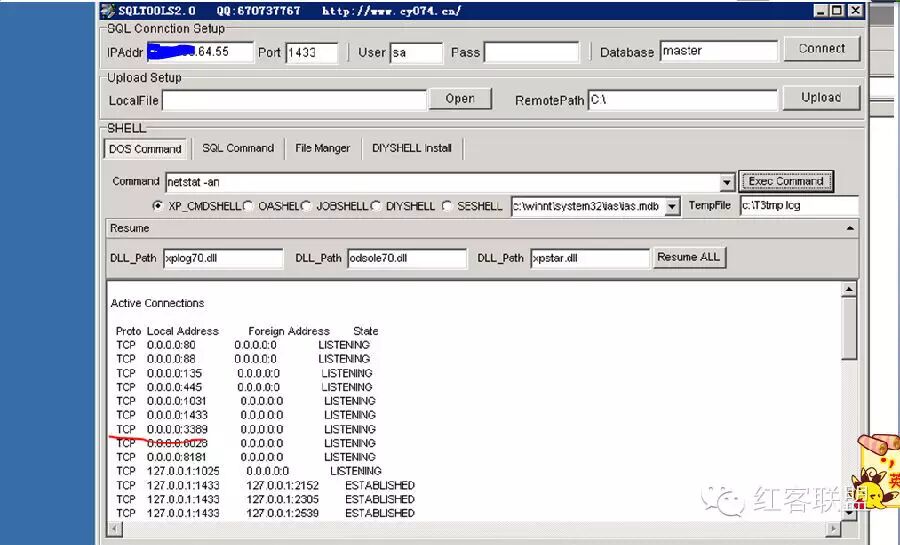The height and width of the screenshot is (545, 900).
Task: Select the JOBSHELL radio button
Action: [x=307, y=205]
